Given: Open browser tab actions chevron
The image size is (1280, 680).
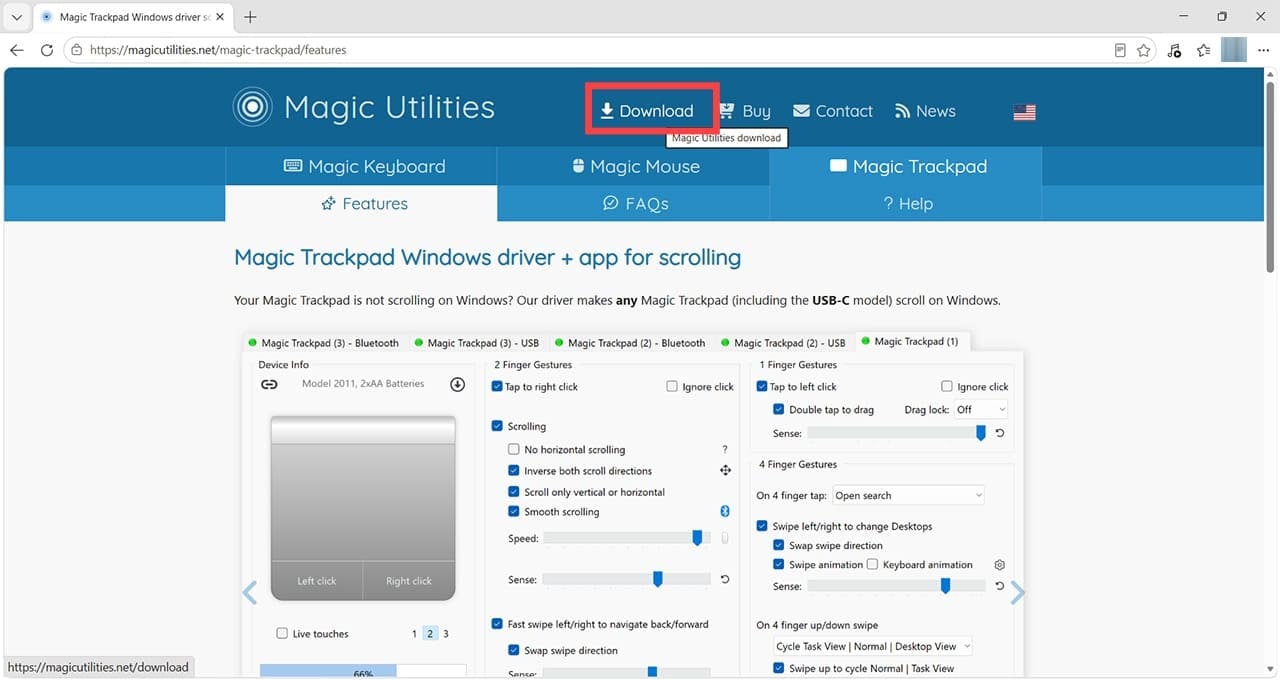Looking at the screenshot, I should (16, 17).
